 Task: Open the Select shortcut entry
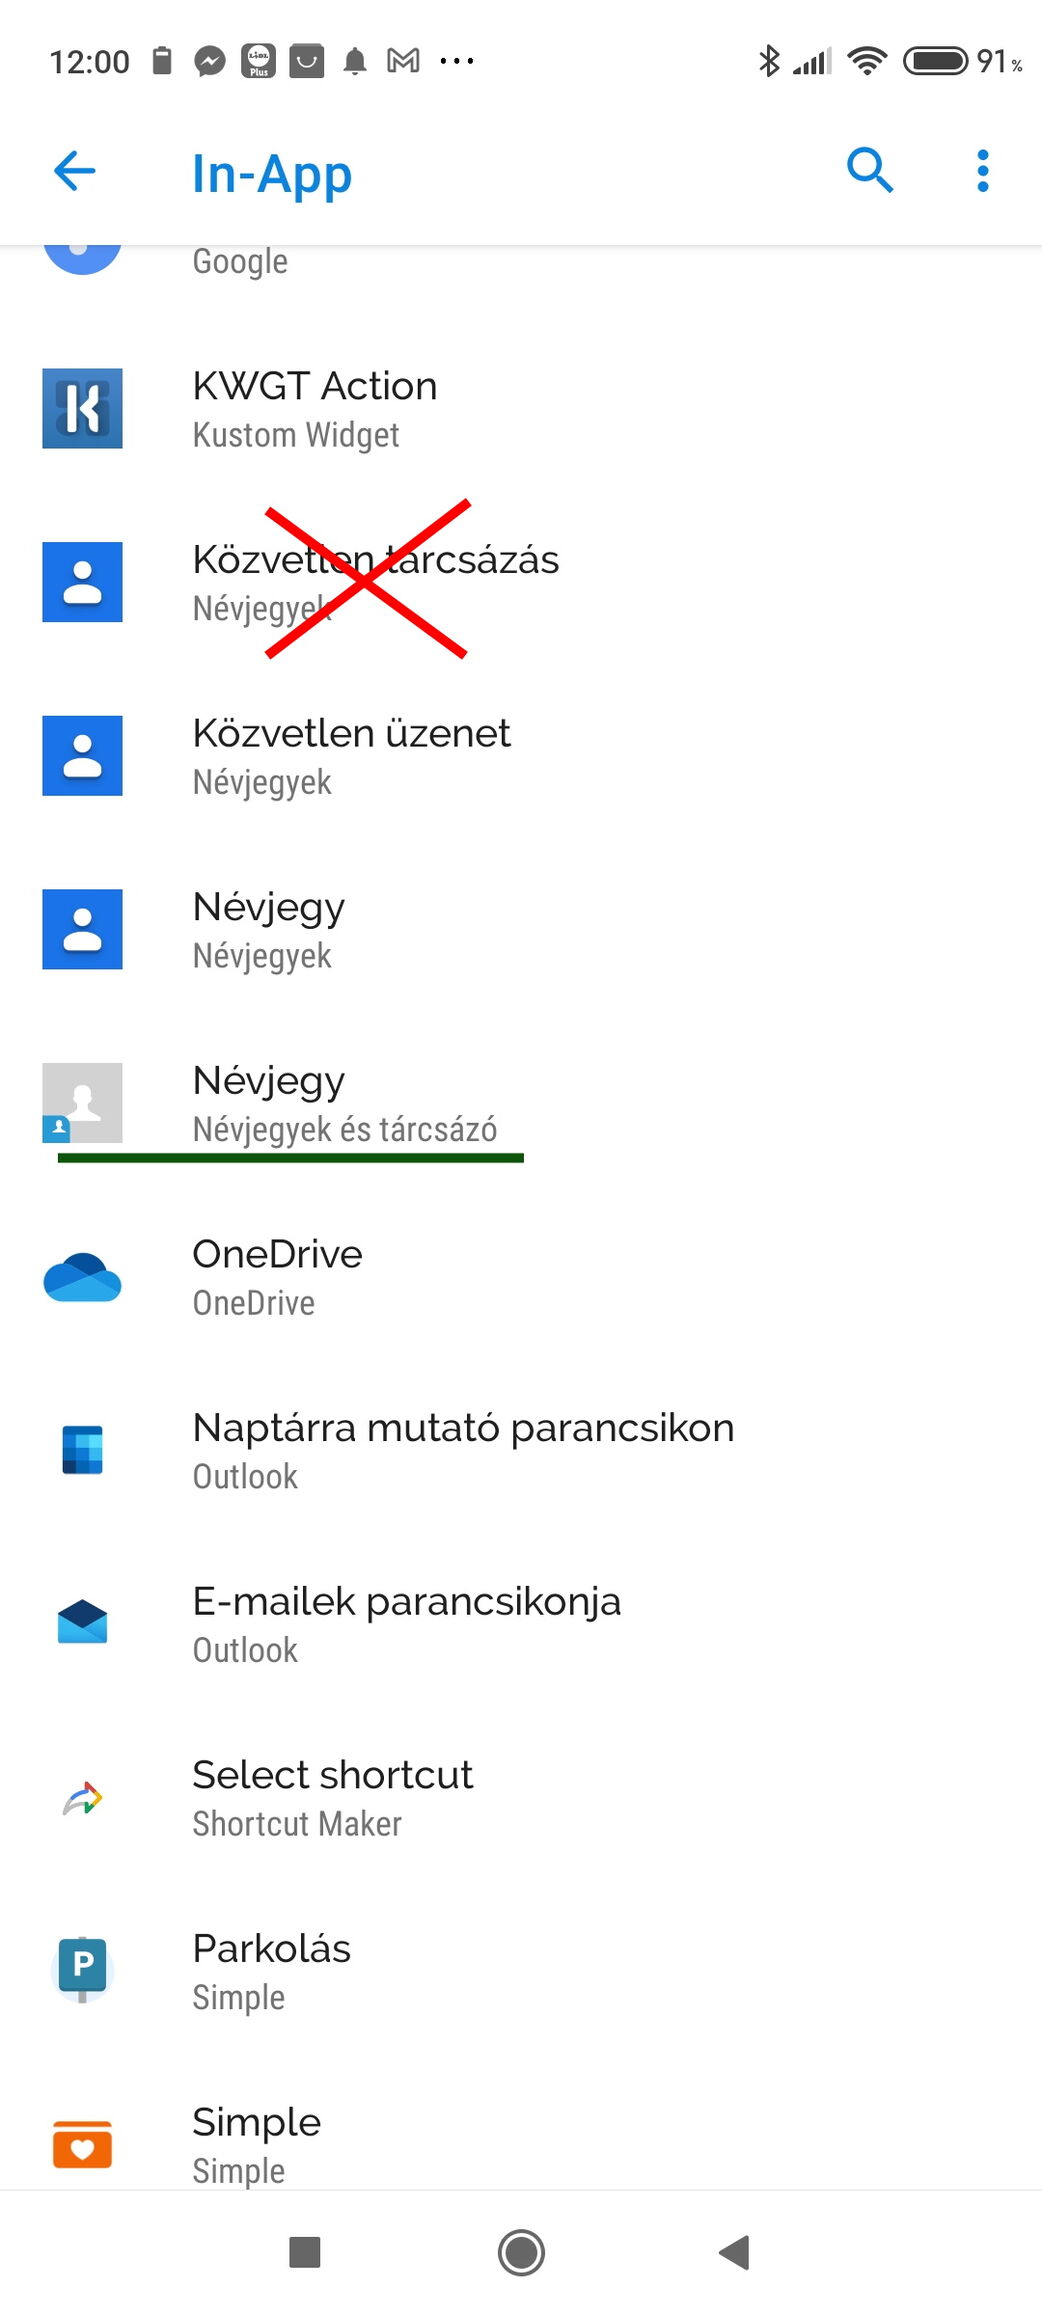pyautogui.click(x=521, y=1798)
